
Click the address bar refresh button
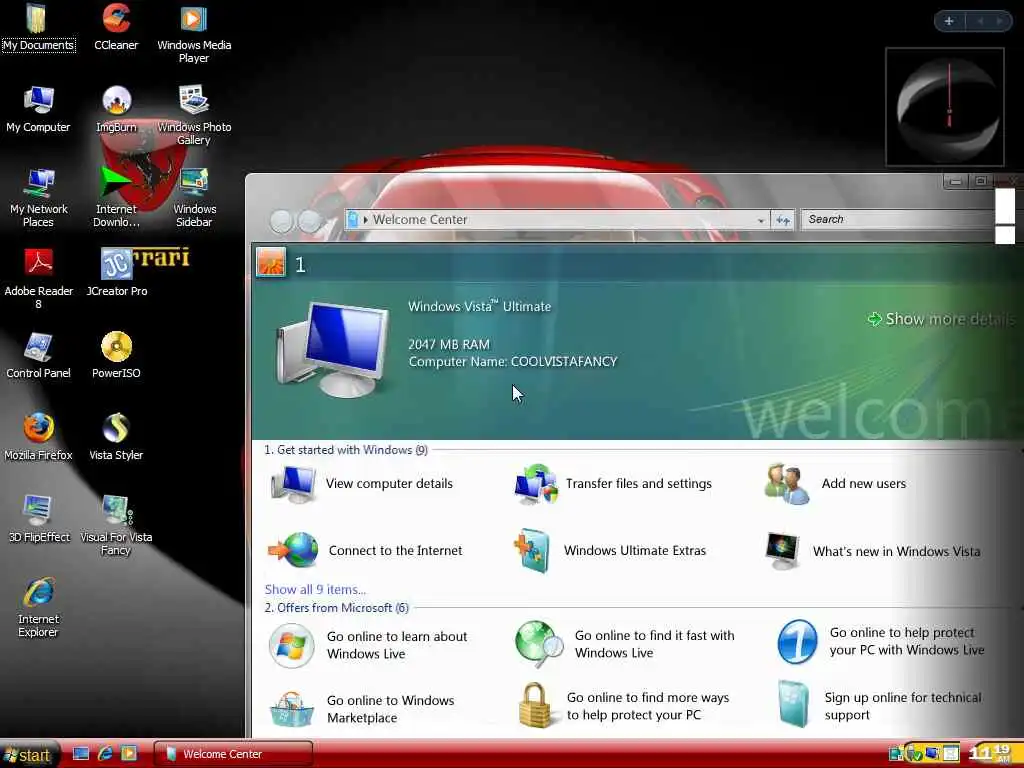pyautogui.click(x=782, y=220)
